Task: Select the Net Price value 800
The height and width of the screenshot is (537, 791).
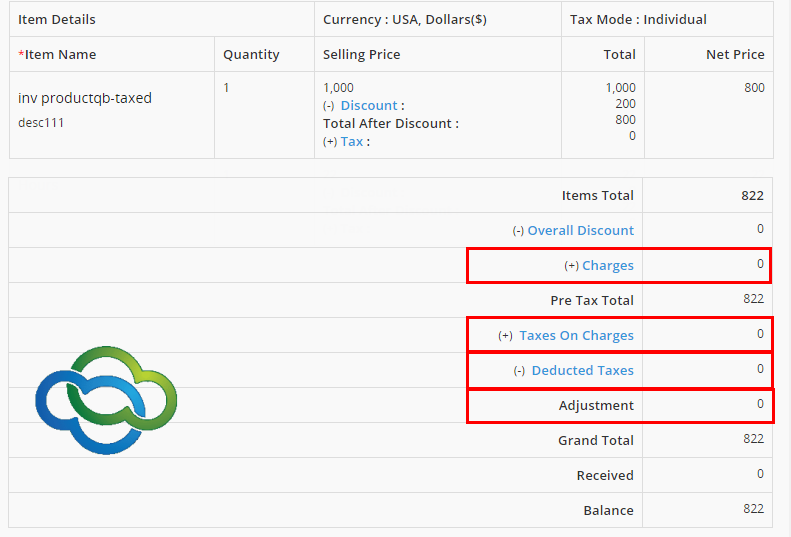Action: pyautogui.click(x=754, y=88)
